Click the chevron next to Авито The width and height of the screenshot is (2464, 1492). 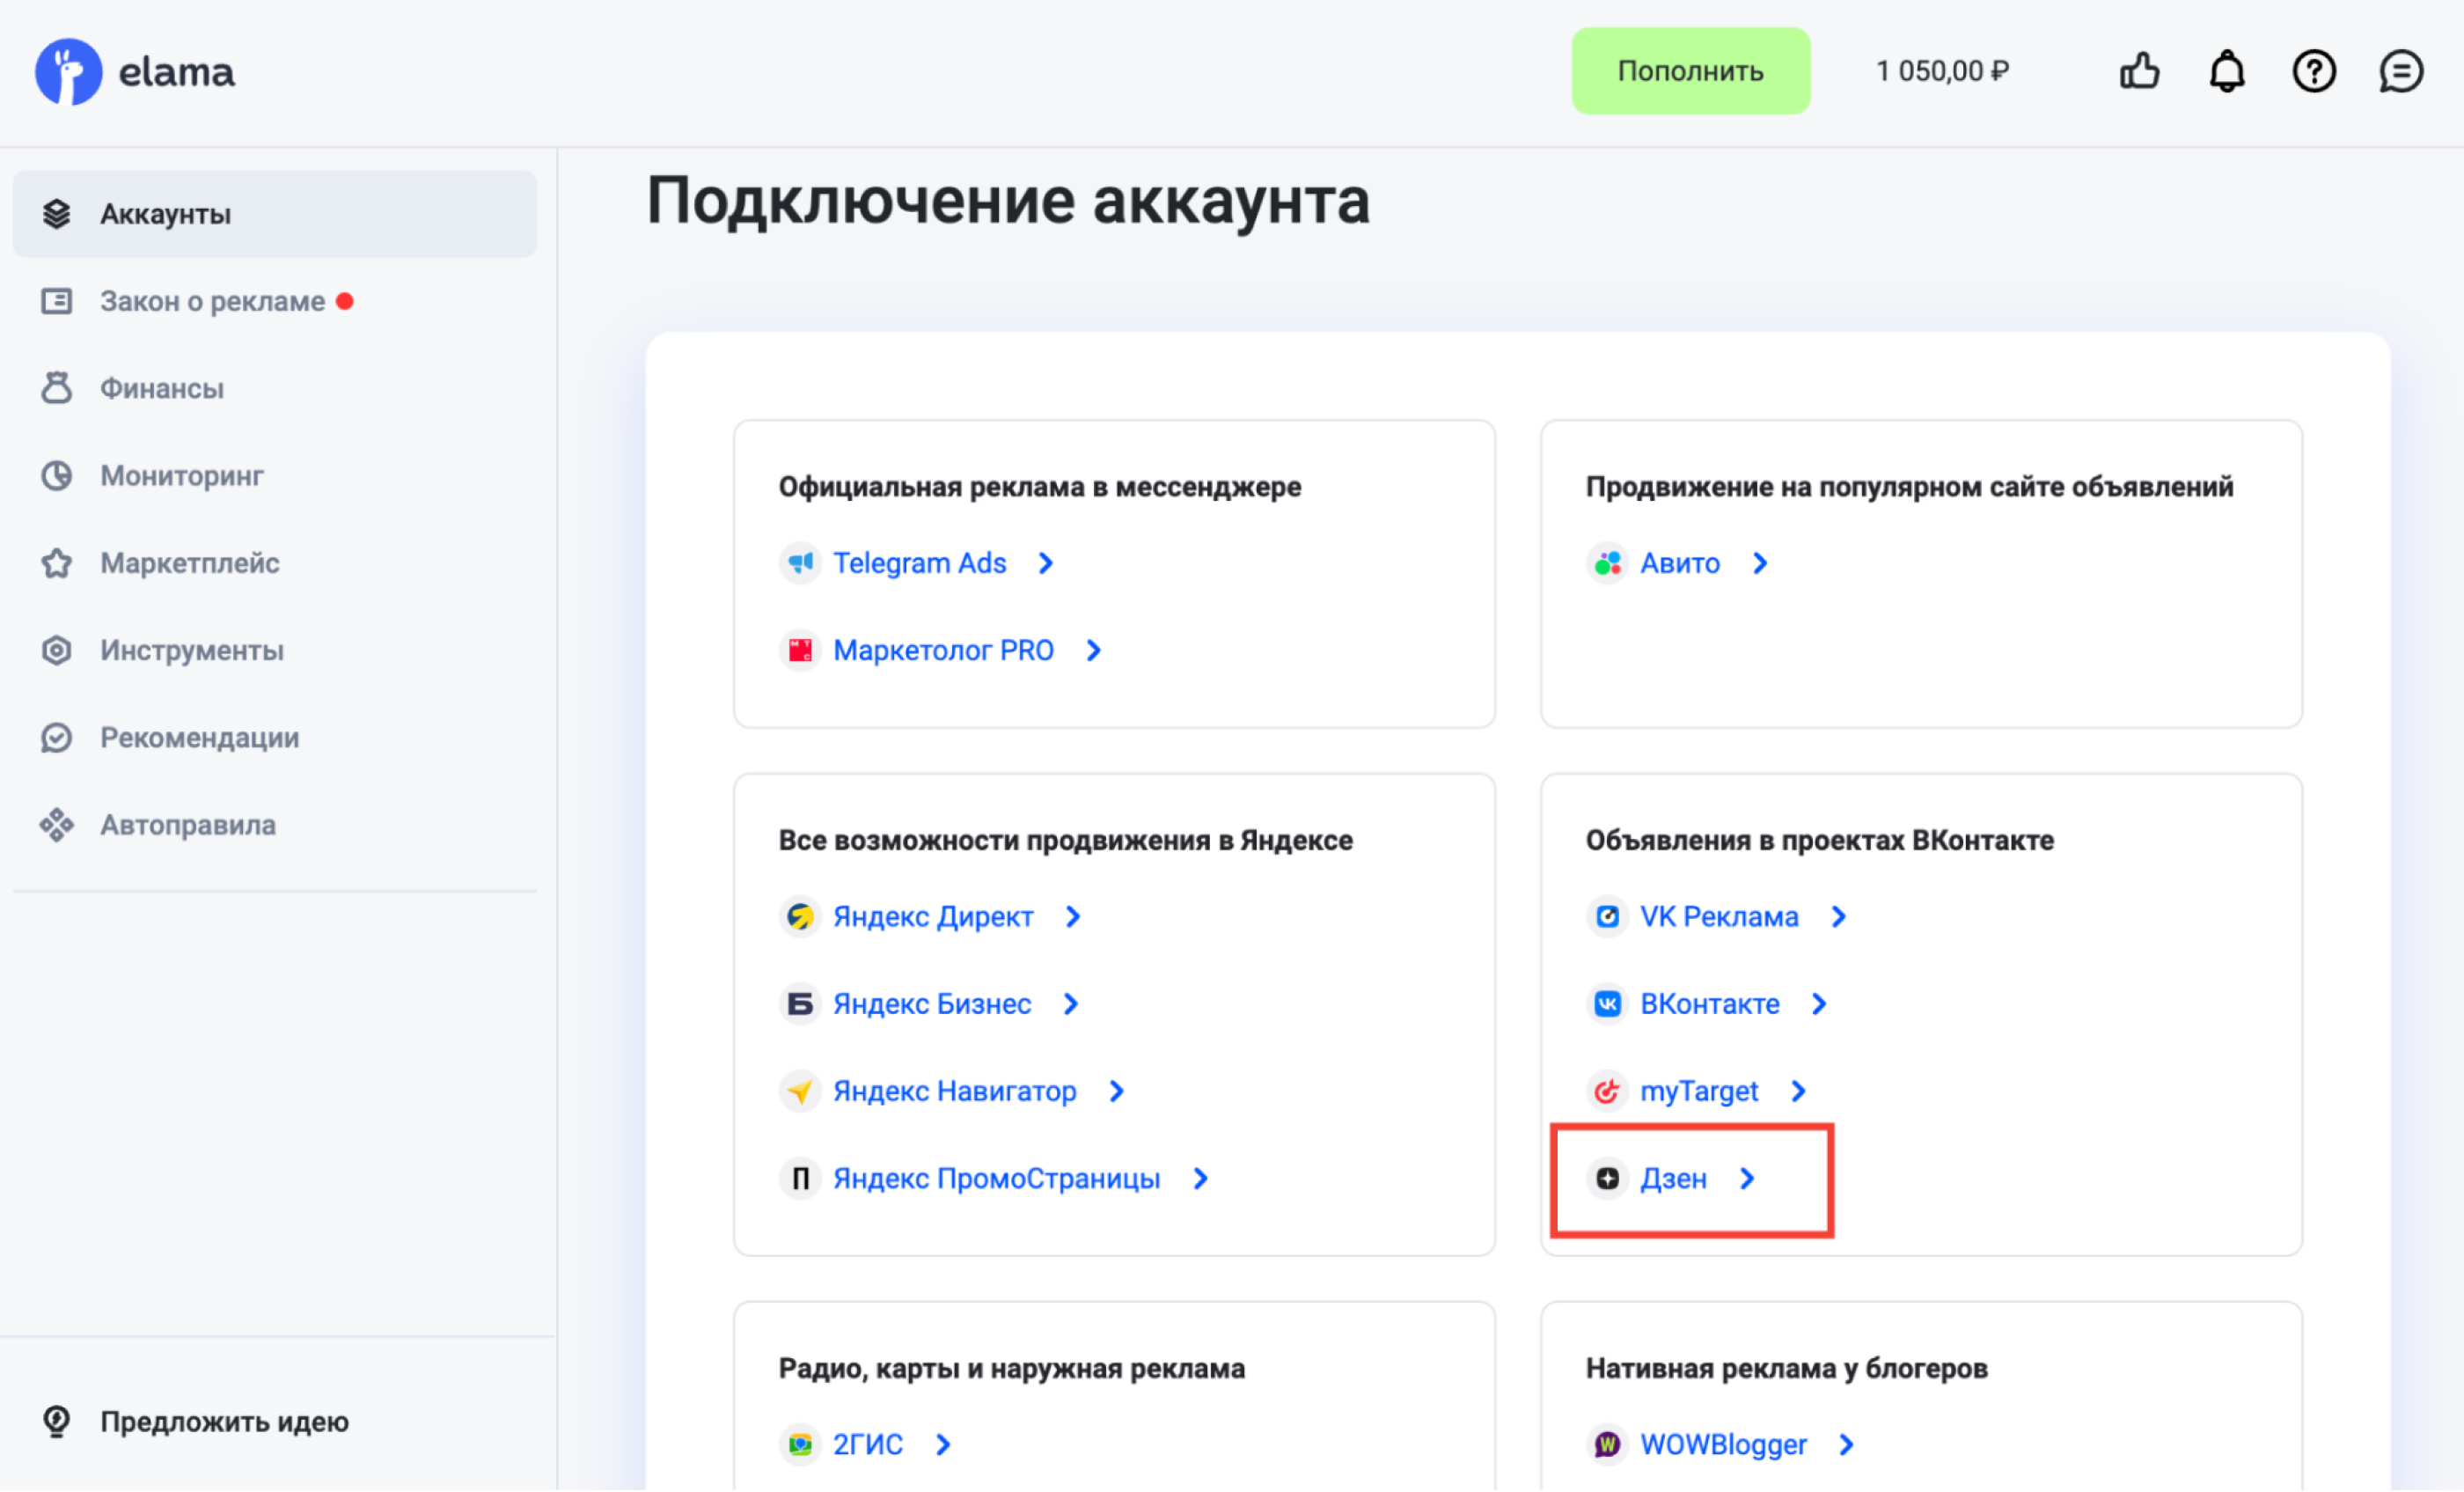[1761, 563]
